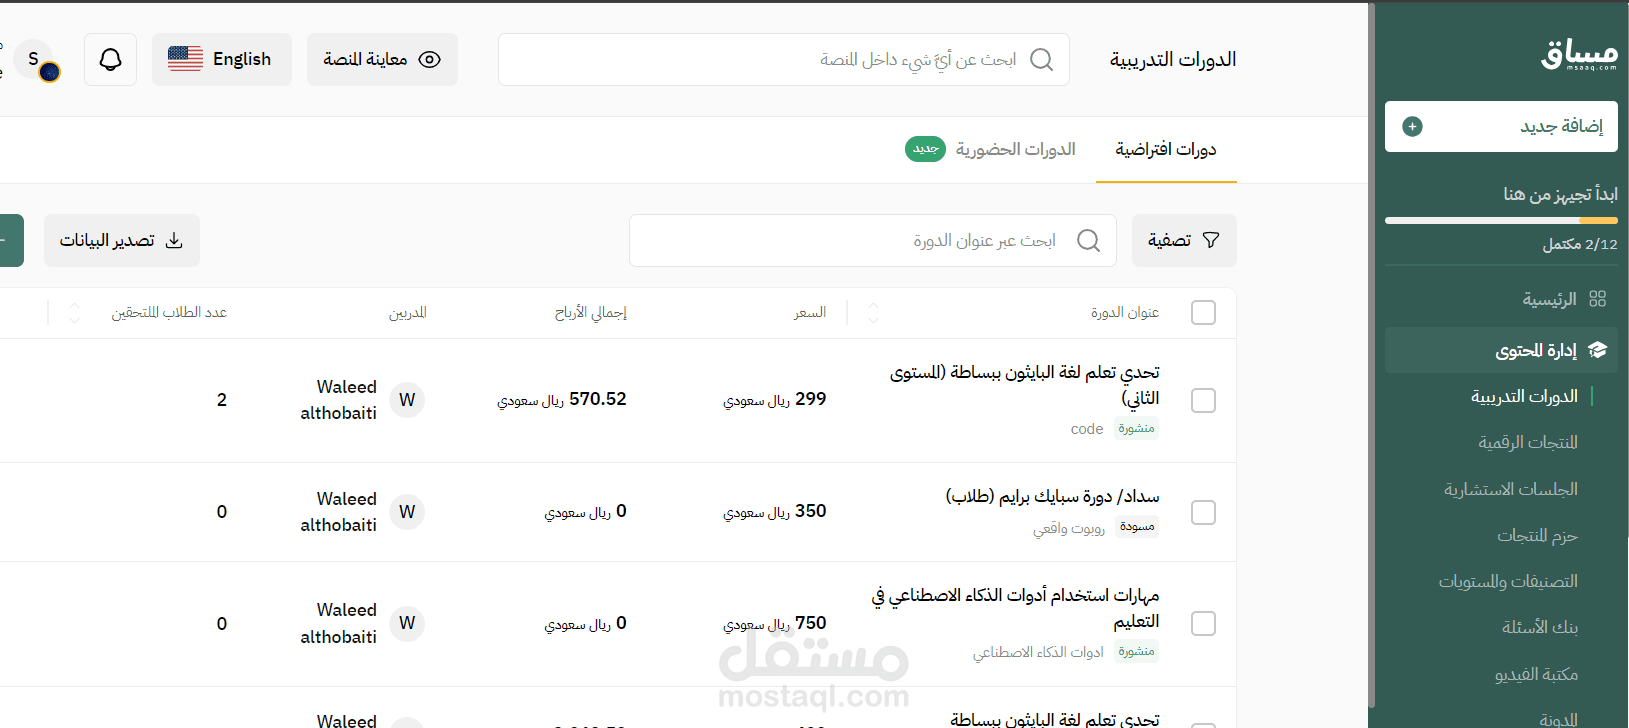This screenshot has width=1629, height=728.
Task: Click the Msaaq logo in sidebar
Action: [x=1579, y=55]
